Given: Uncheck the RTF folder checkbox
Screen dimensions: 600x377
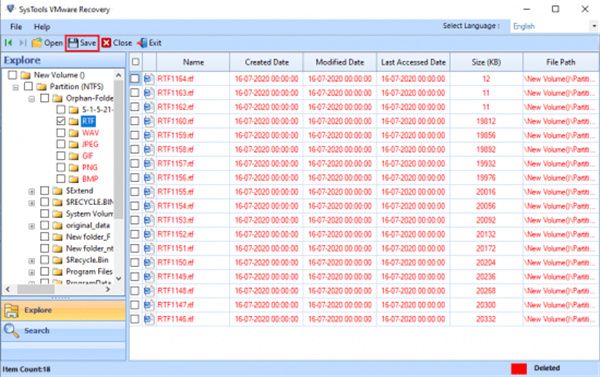Looking at the screenshot, I should coord(61,121).
